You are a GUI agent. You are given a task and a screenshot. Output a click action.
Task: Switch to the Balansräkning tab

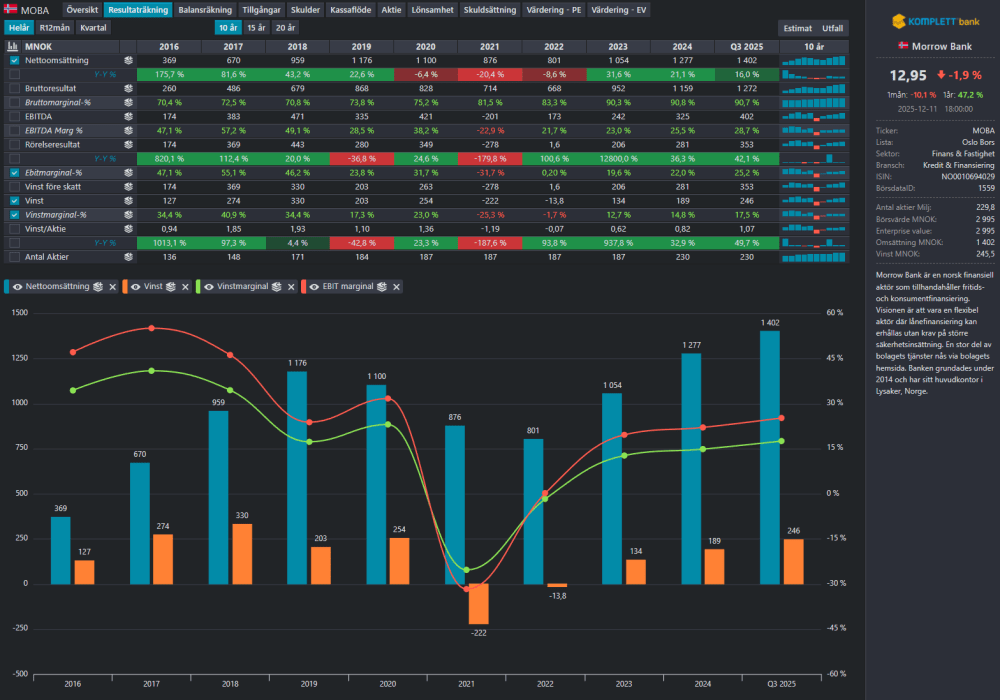click(x=205, y=10)
